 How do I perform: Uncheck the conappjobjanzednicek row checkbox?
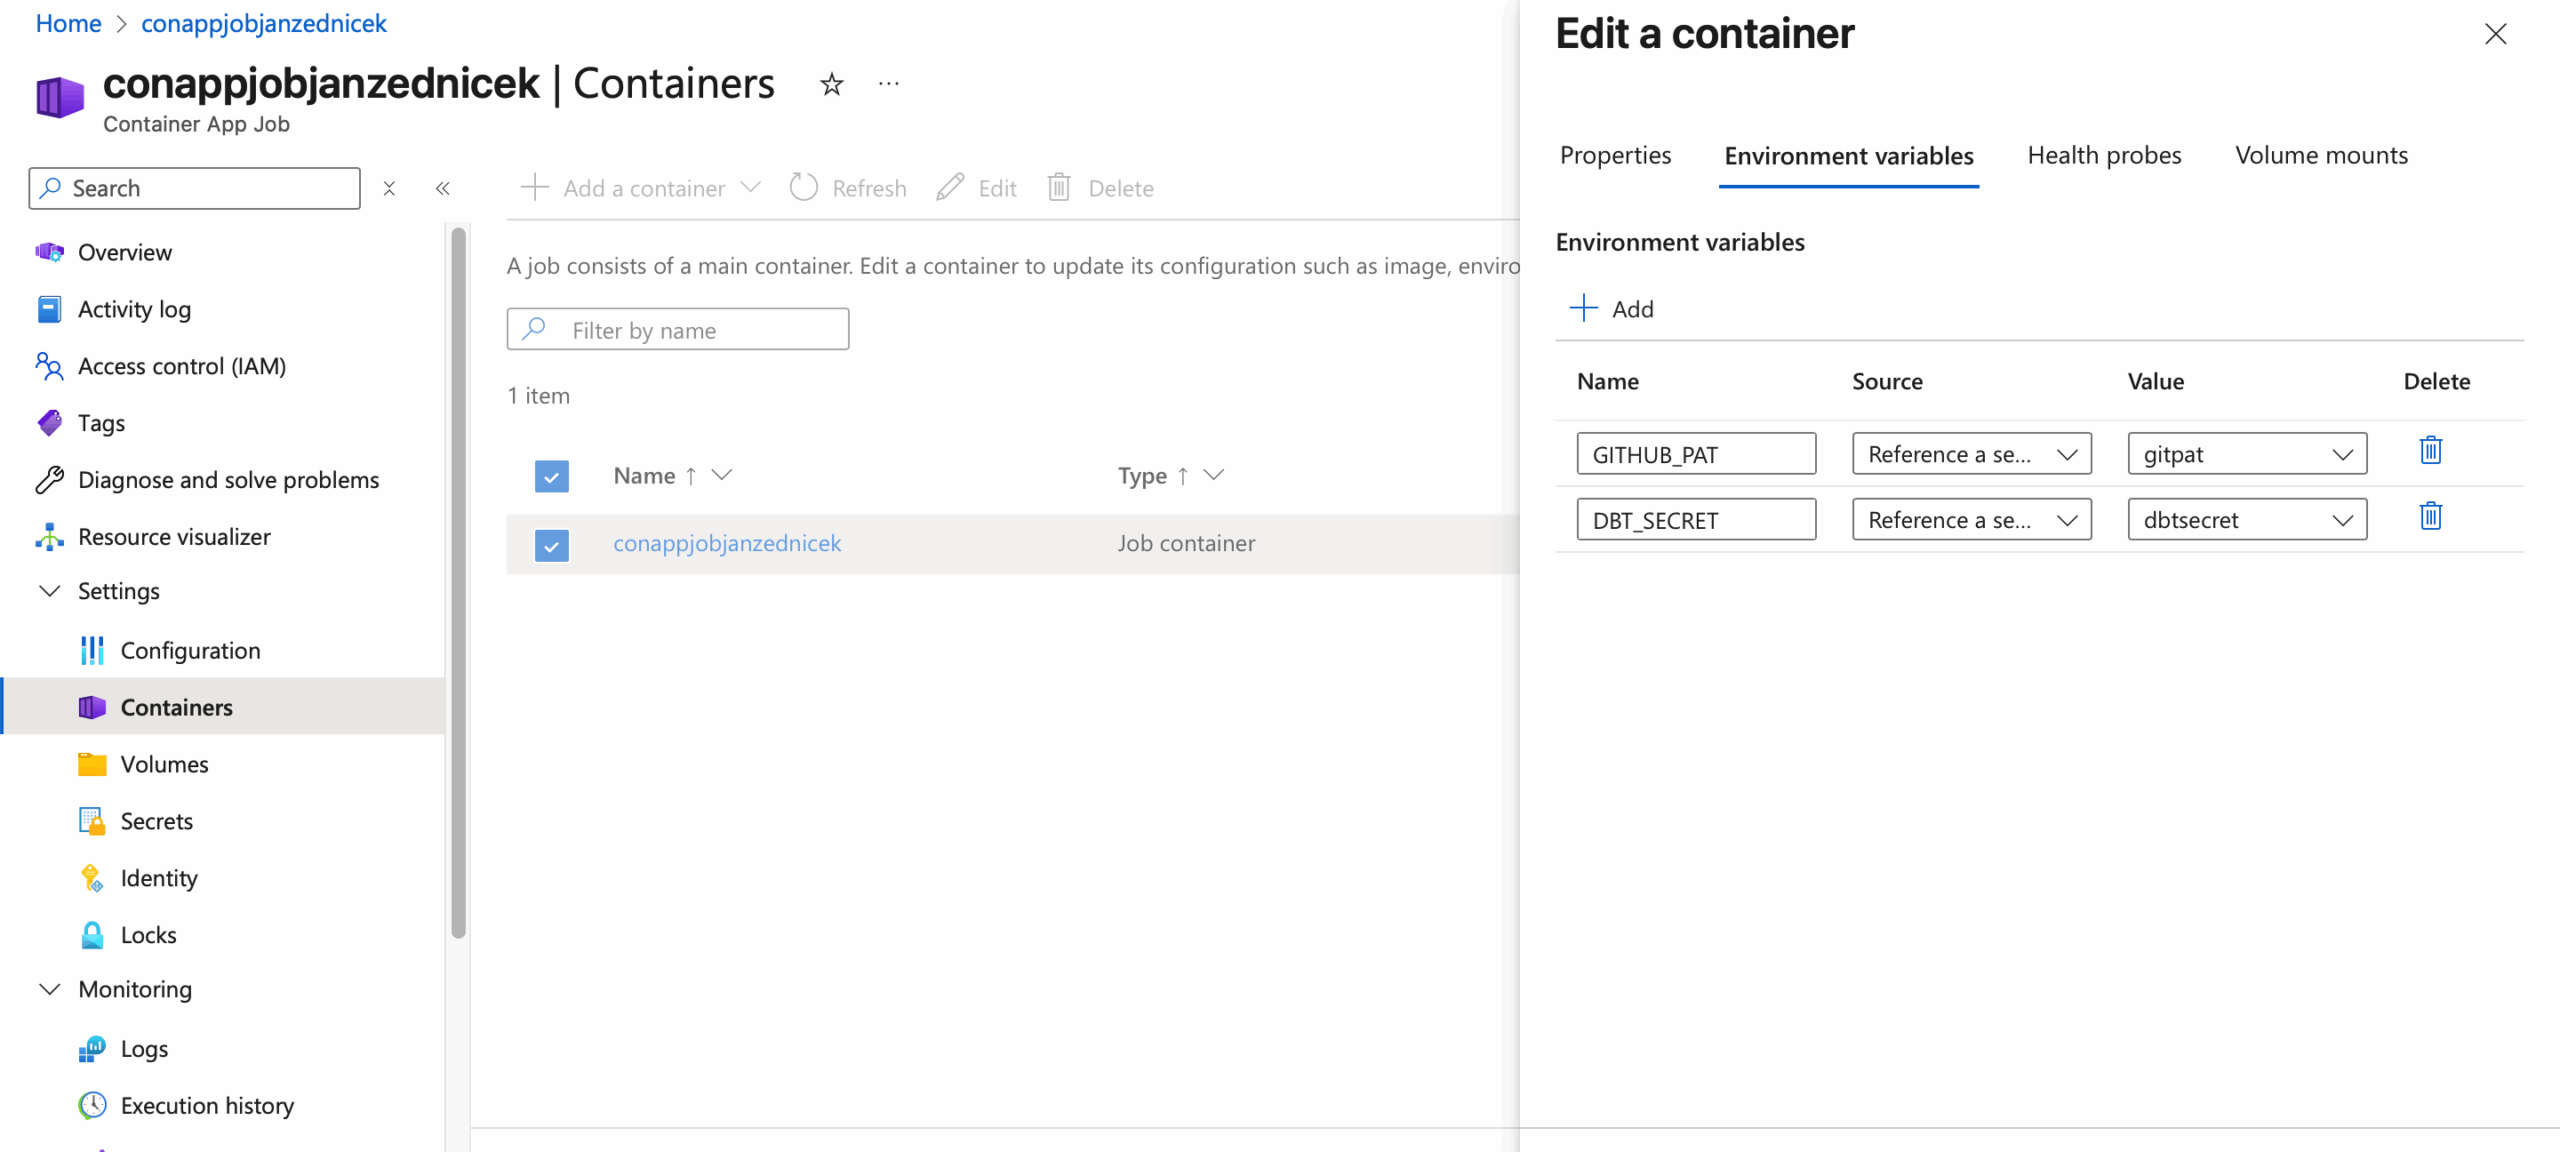(551, 544)
